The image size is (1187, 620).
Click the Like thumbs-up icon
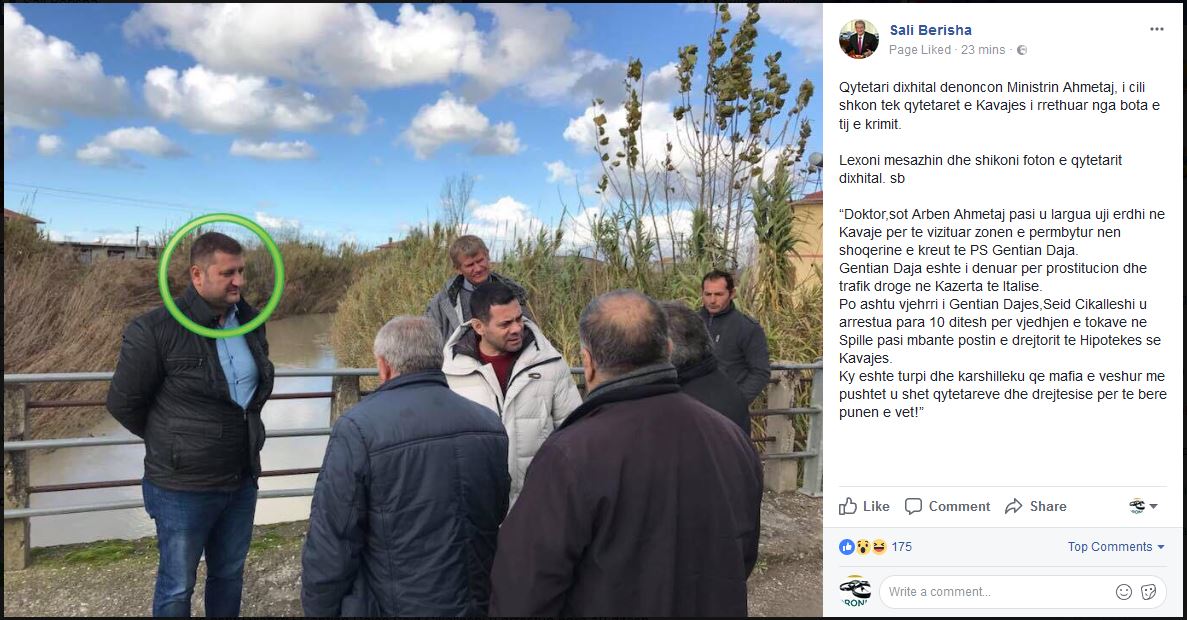pyautogui.click(x=848, y=506)
